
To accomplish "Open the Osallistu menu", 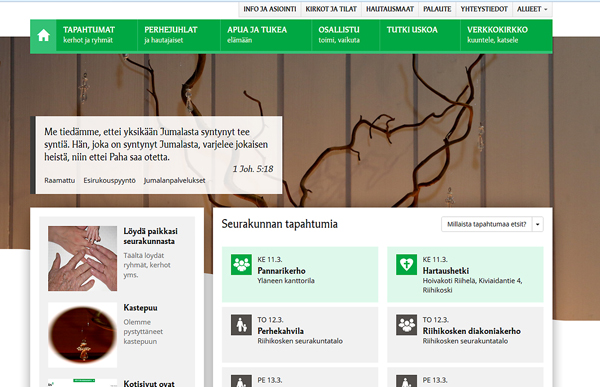I will pyautogui.click(x=346, y=35).
